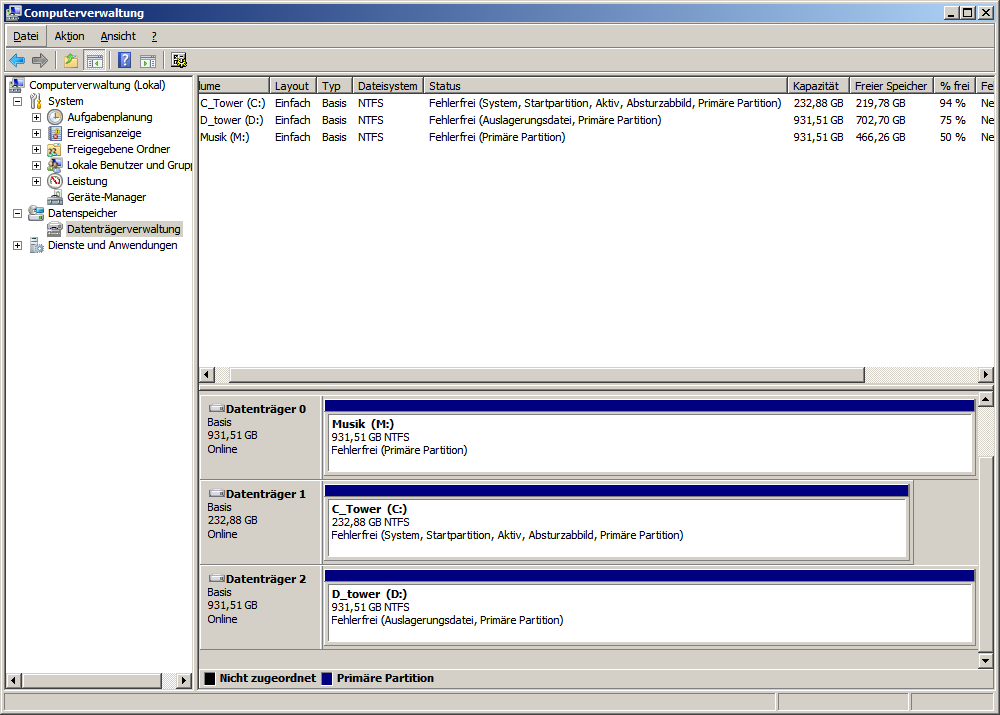Click the Computerverwaltung (Lokal) root icon
The image size is (1000, 715).
(x=17, y=85)
